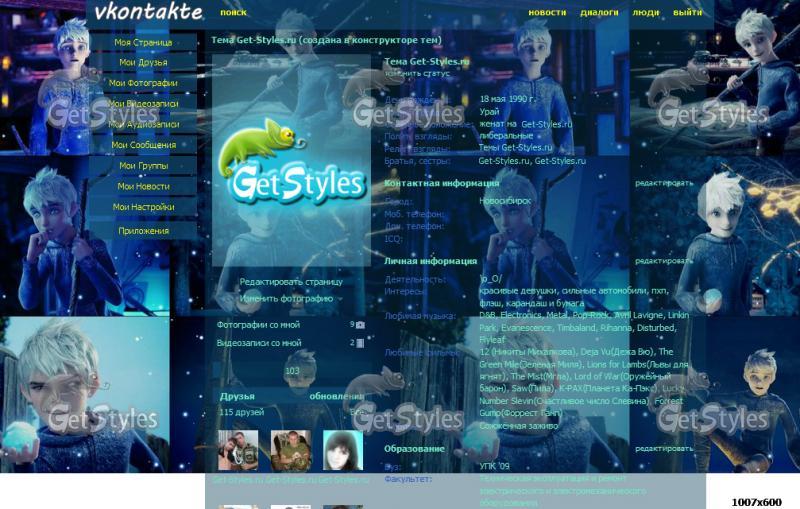Open новости in the top navigation
The image size is (800, 509).
[x=547, y=13]
